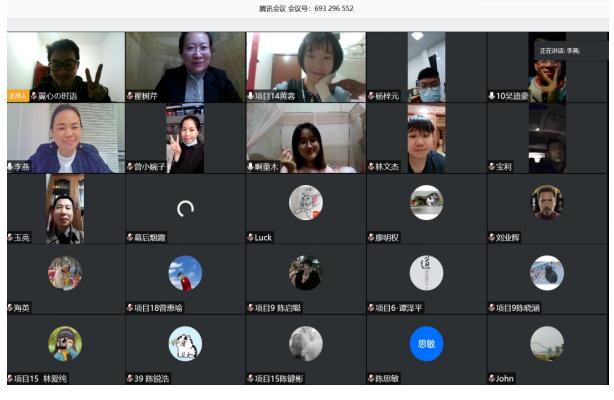Click the loading spinner in 幕后烟霞's tile
This screenshot has width=614, height=400.
185,208
